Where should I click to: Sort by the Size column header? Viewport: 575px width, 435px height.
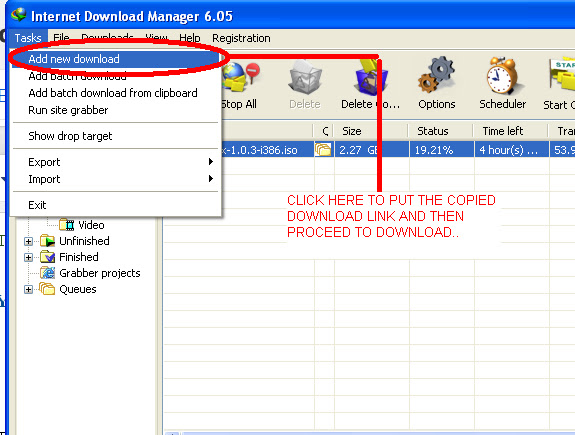tap(371, 131)
